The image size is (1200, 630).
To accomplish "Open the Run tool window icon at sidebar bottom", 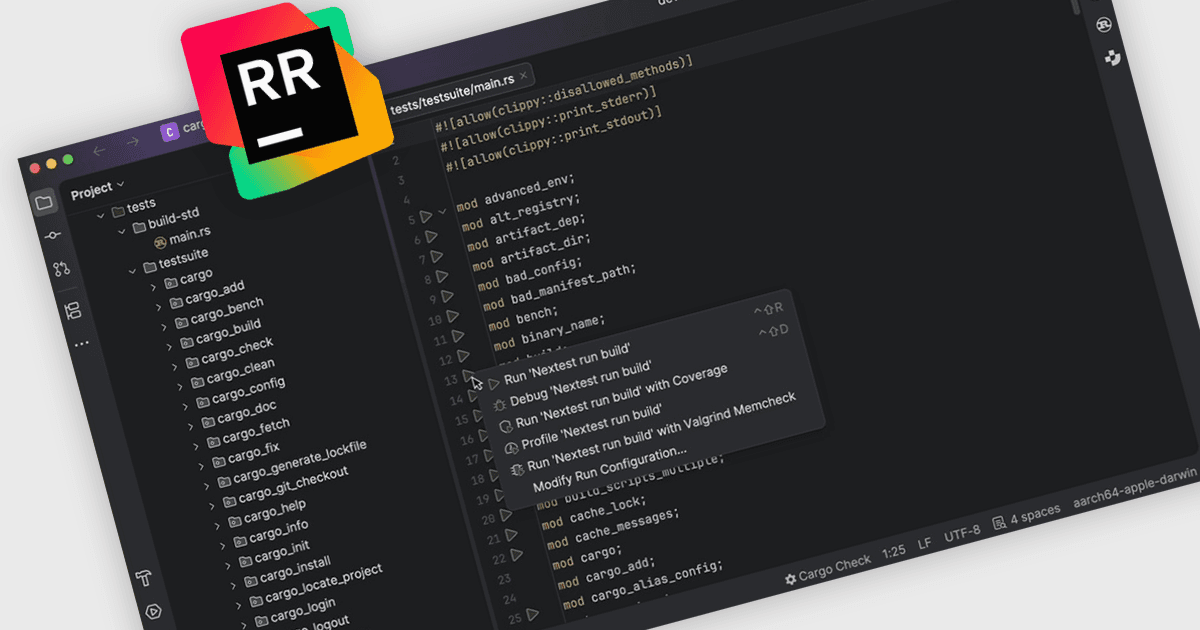I will [x=154, y=610].
